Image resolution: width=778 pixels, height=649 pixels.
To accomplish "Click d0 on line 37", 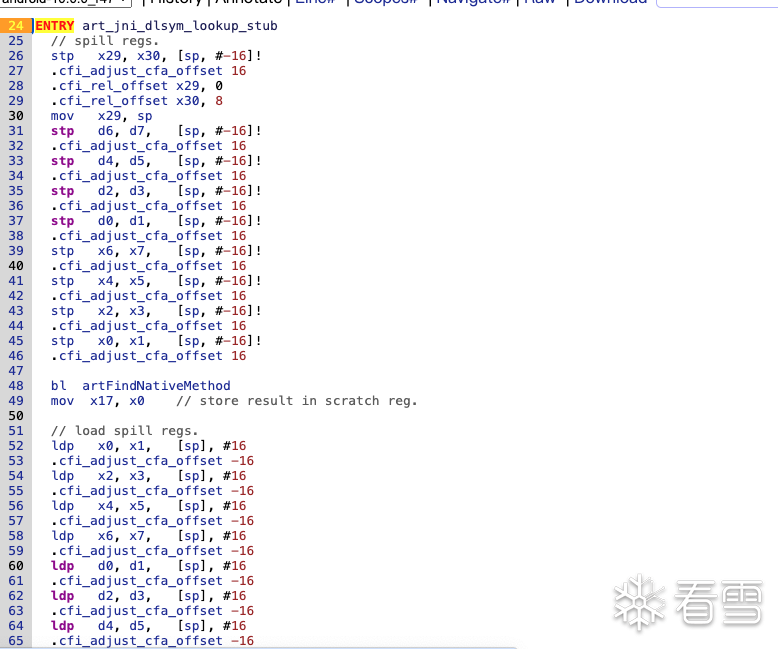I will (x=106, y=221).
